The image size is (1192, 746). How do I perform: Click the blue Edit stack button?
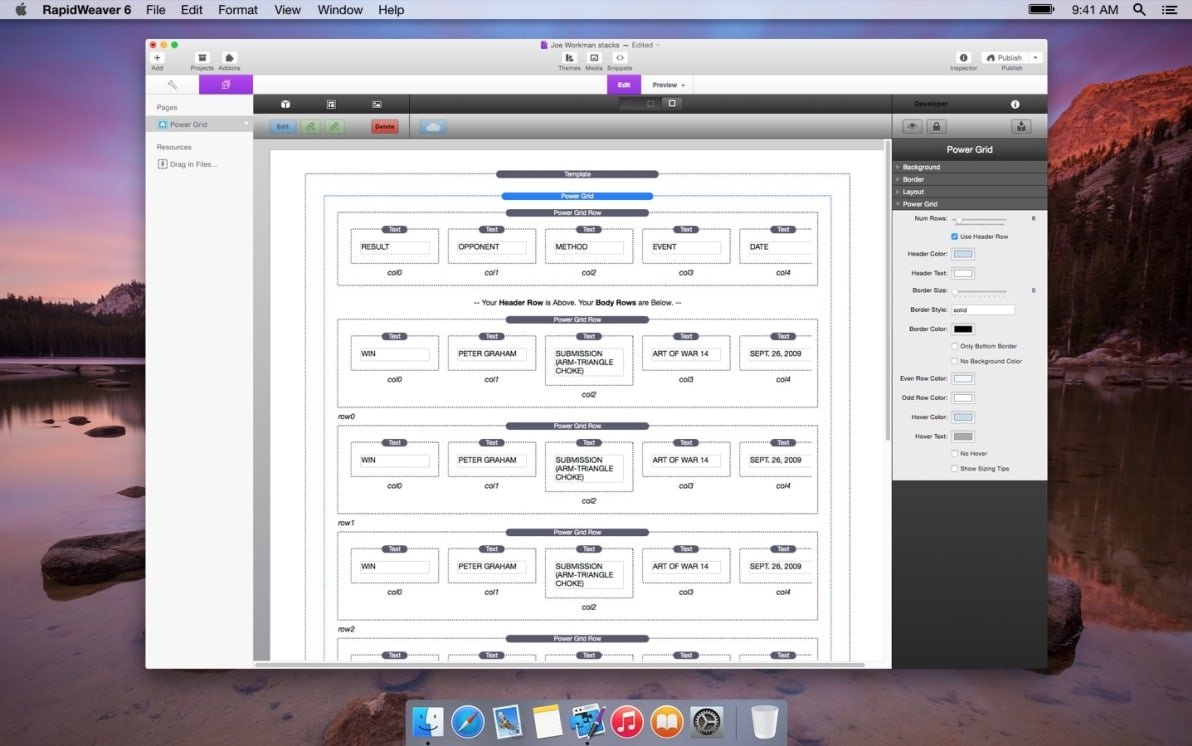(283, 127)
